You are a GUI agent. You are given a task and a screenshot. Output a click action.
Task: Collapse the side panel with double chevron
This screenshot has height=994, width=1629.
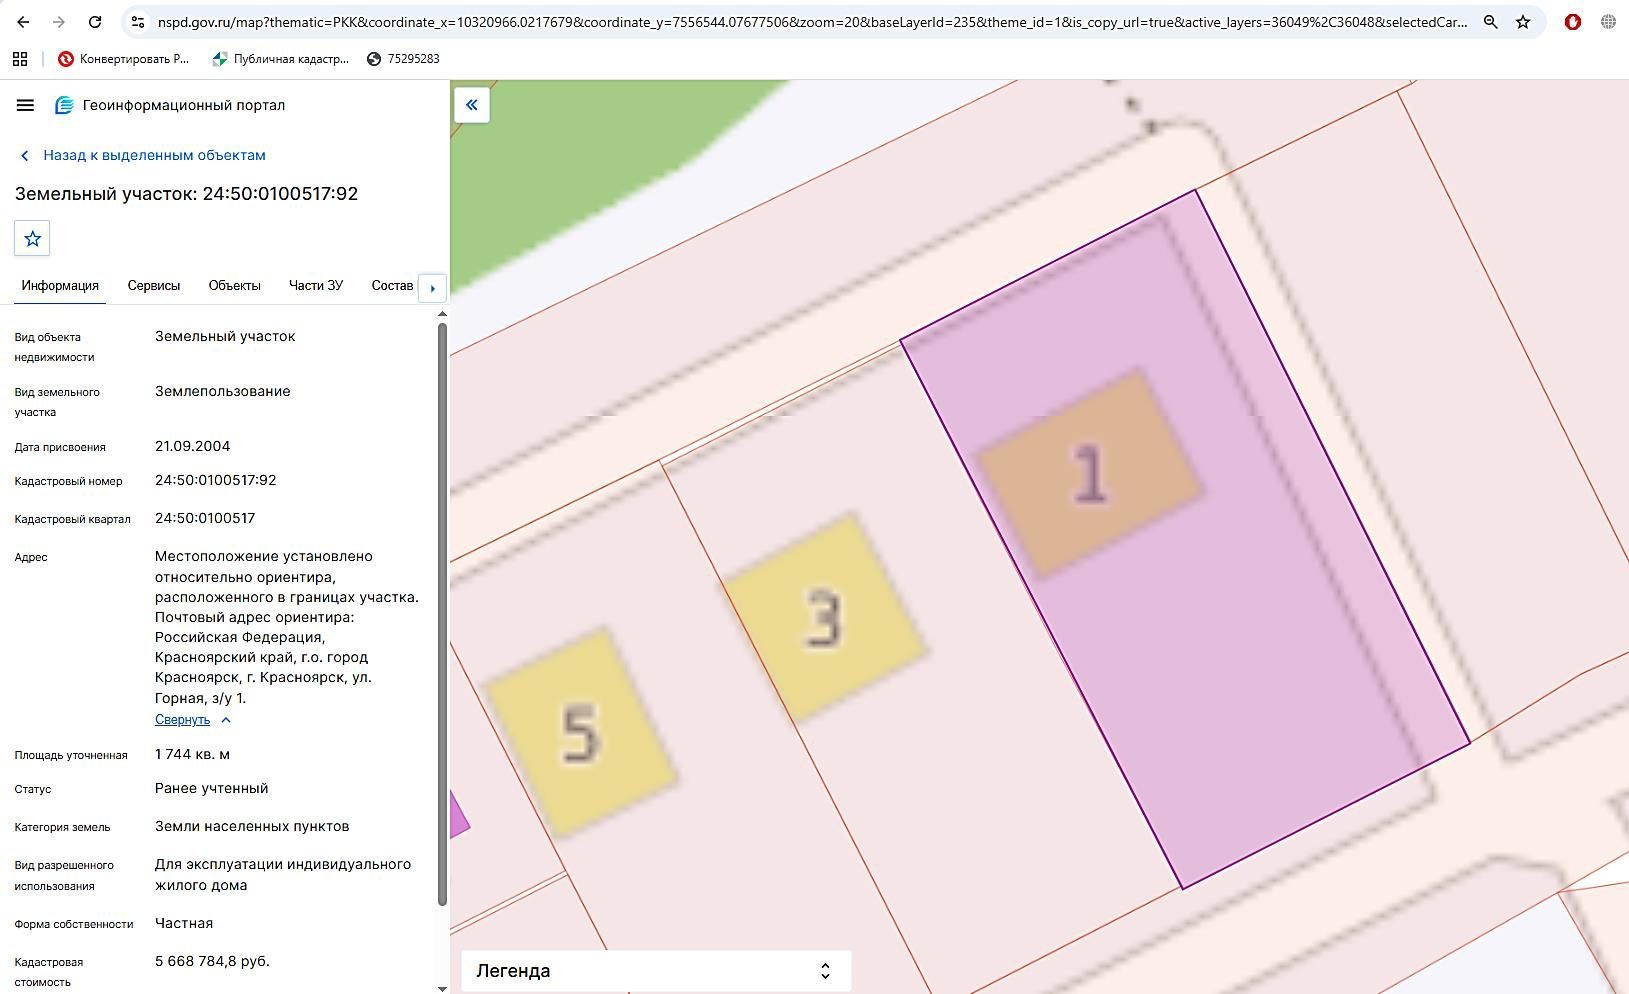coord(472,105)
